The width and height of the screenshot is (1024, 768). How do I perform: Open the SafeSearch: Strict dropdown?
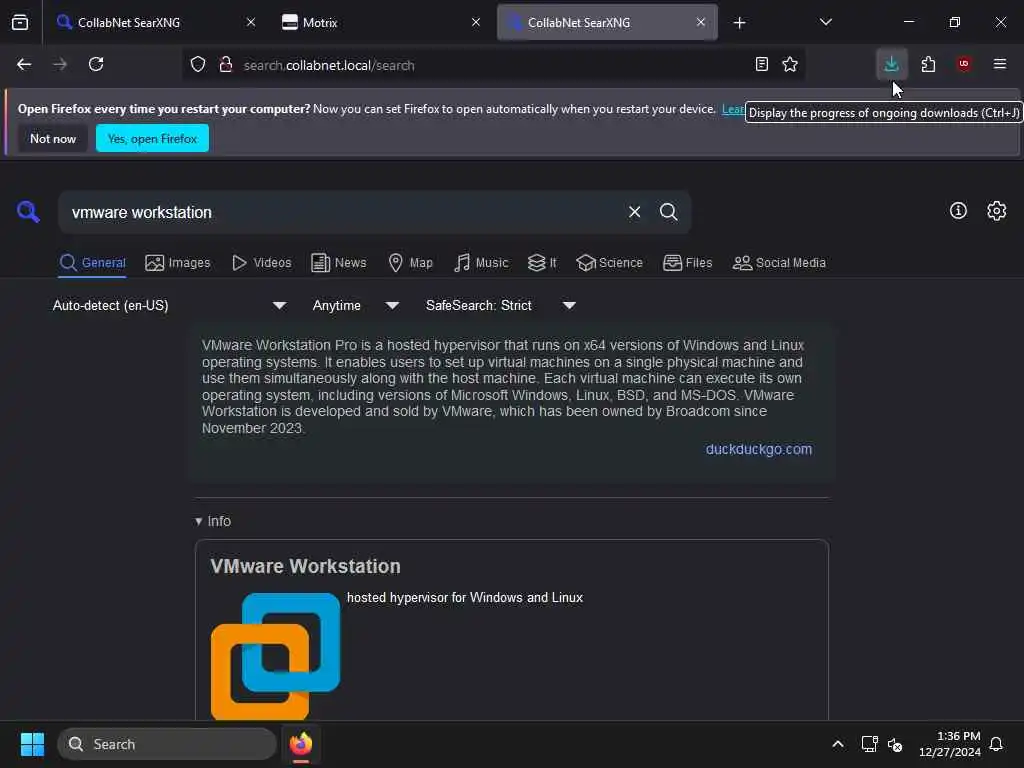[x=501, y=305]
